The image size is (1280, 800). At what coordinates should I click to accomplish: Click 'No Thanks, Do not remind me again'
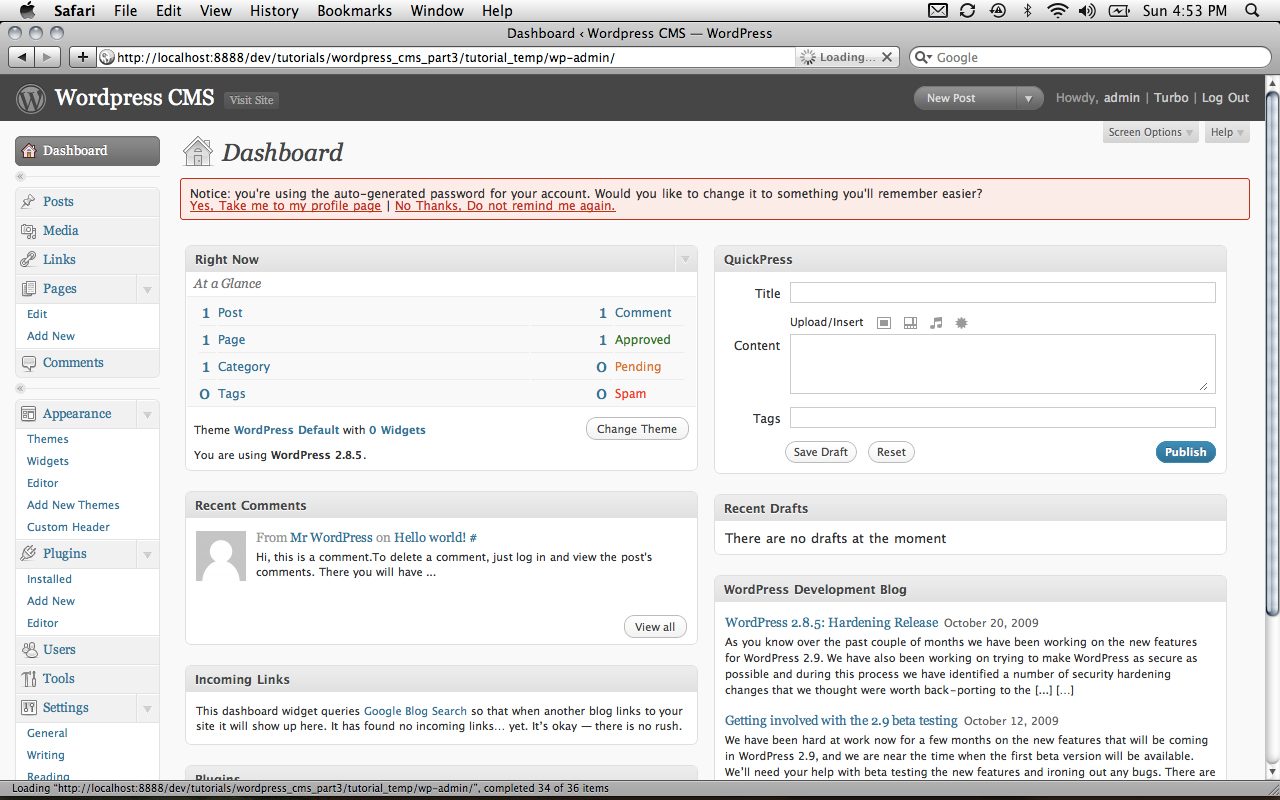click(505, 206)
